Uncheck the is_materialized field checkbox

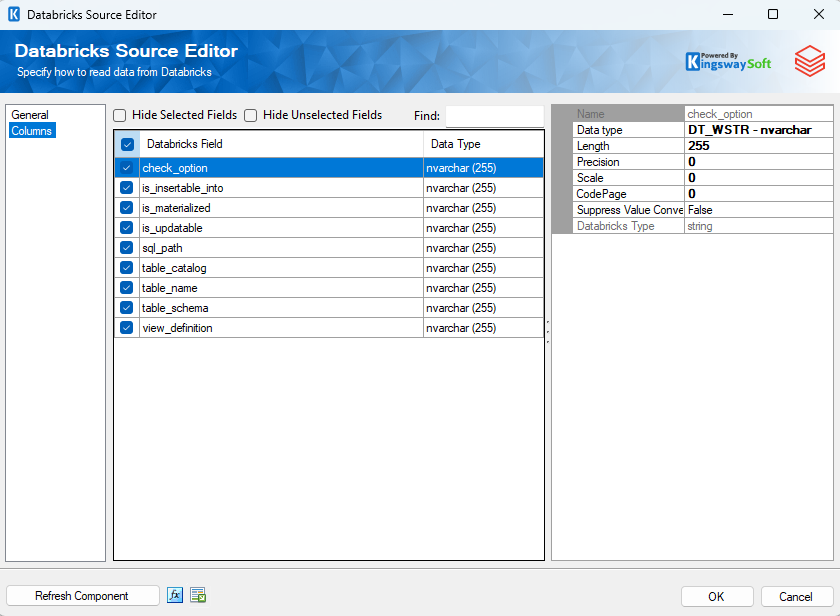(x=127, y=208)
